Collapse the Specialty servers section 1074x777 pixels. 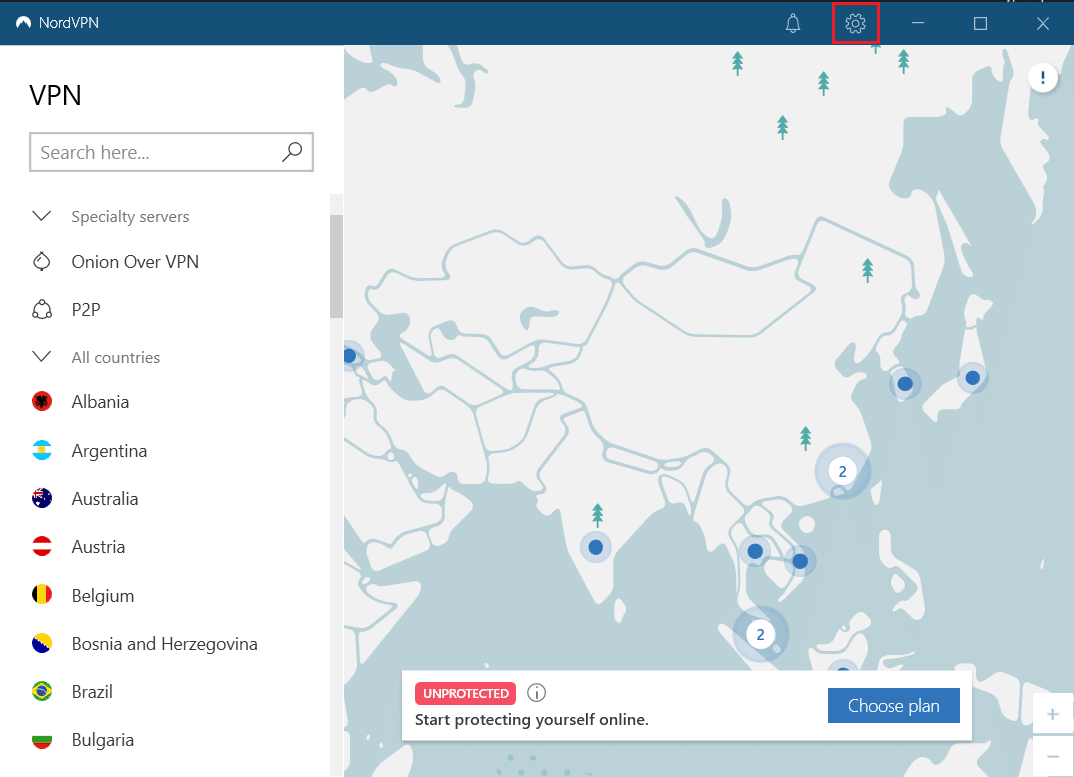click(x=42, y=216)
